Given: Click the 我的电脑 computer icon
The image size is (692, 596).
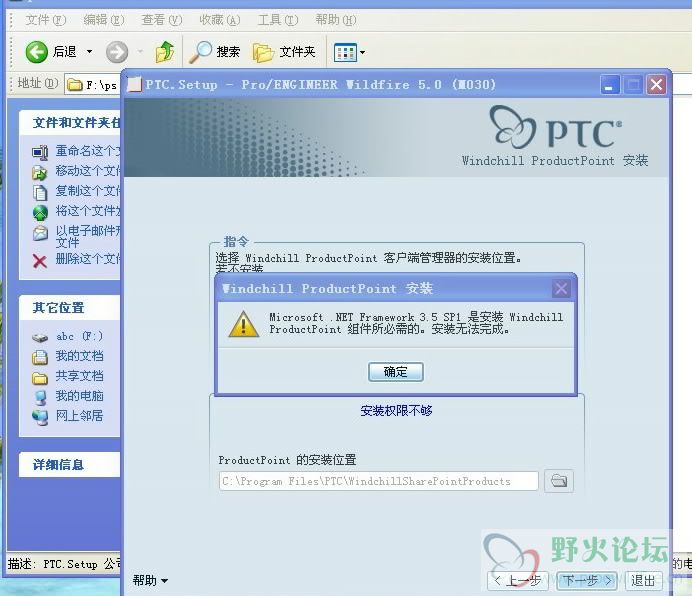Looking at the screenshot, I should click(x=40, y=397).
